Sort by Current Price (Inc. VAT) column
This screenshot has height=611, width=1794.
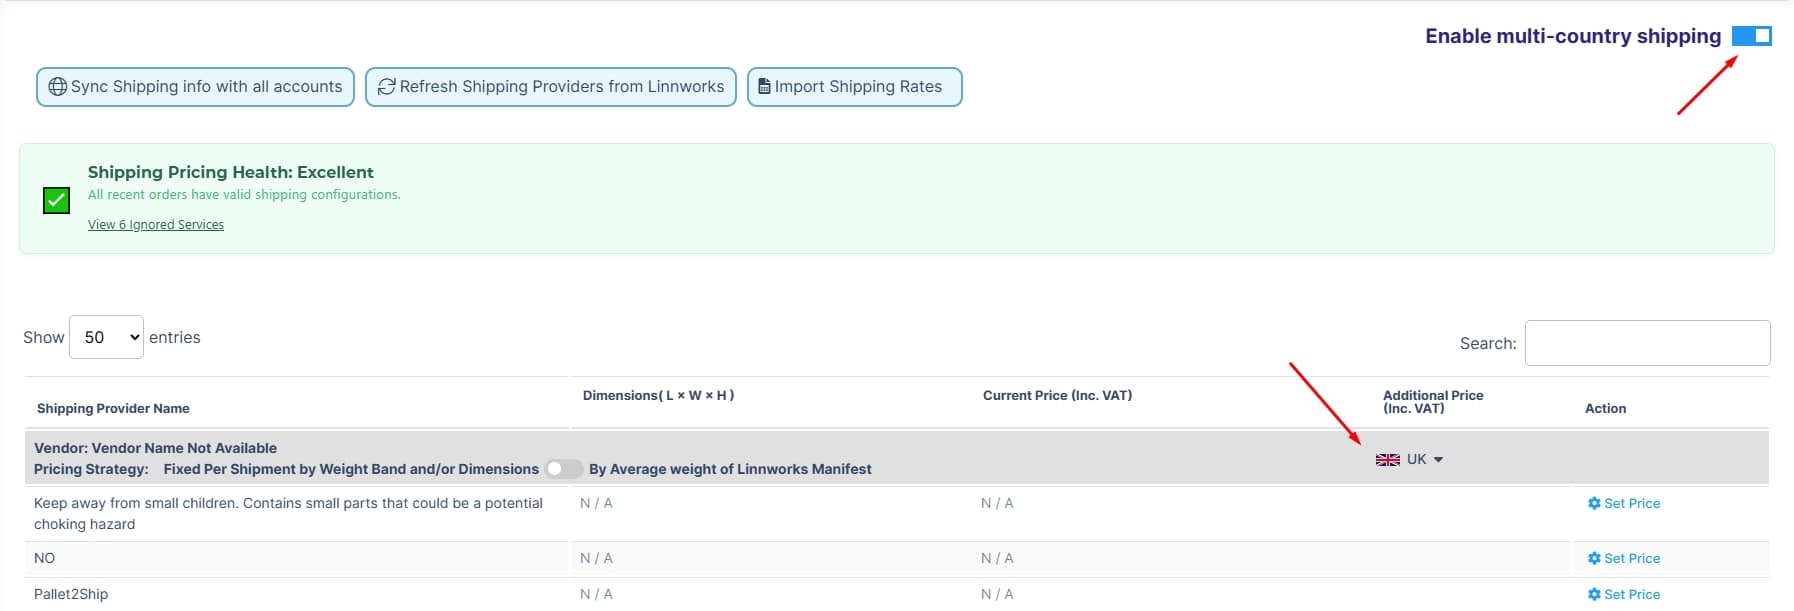(1057, 395)
